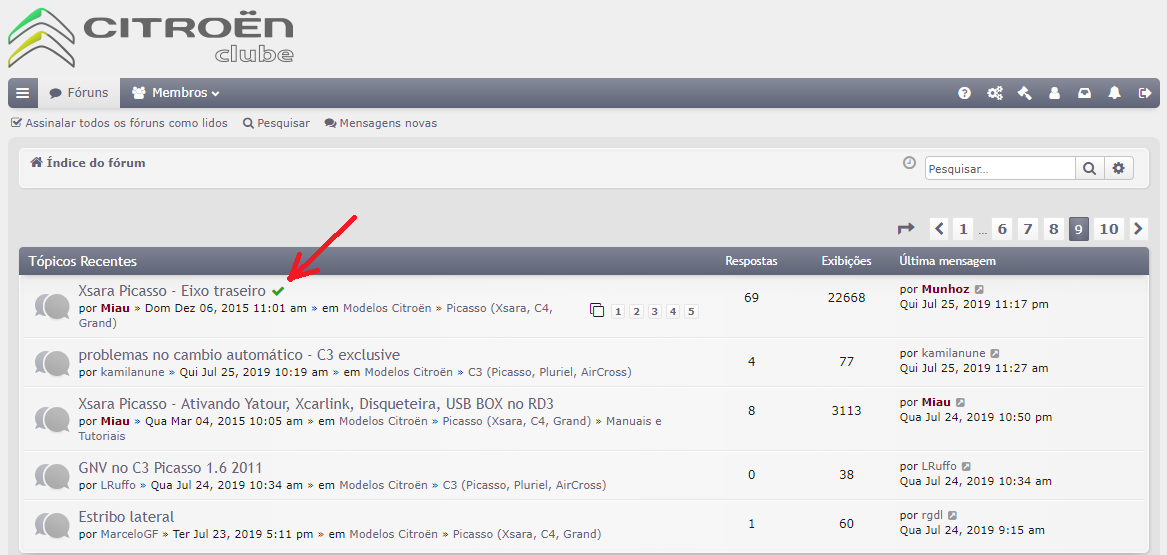The image size is (1167, 555).
Task: Open page 5 of 'Eixo traseiro' topic
Action: (691, 311)
